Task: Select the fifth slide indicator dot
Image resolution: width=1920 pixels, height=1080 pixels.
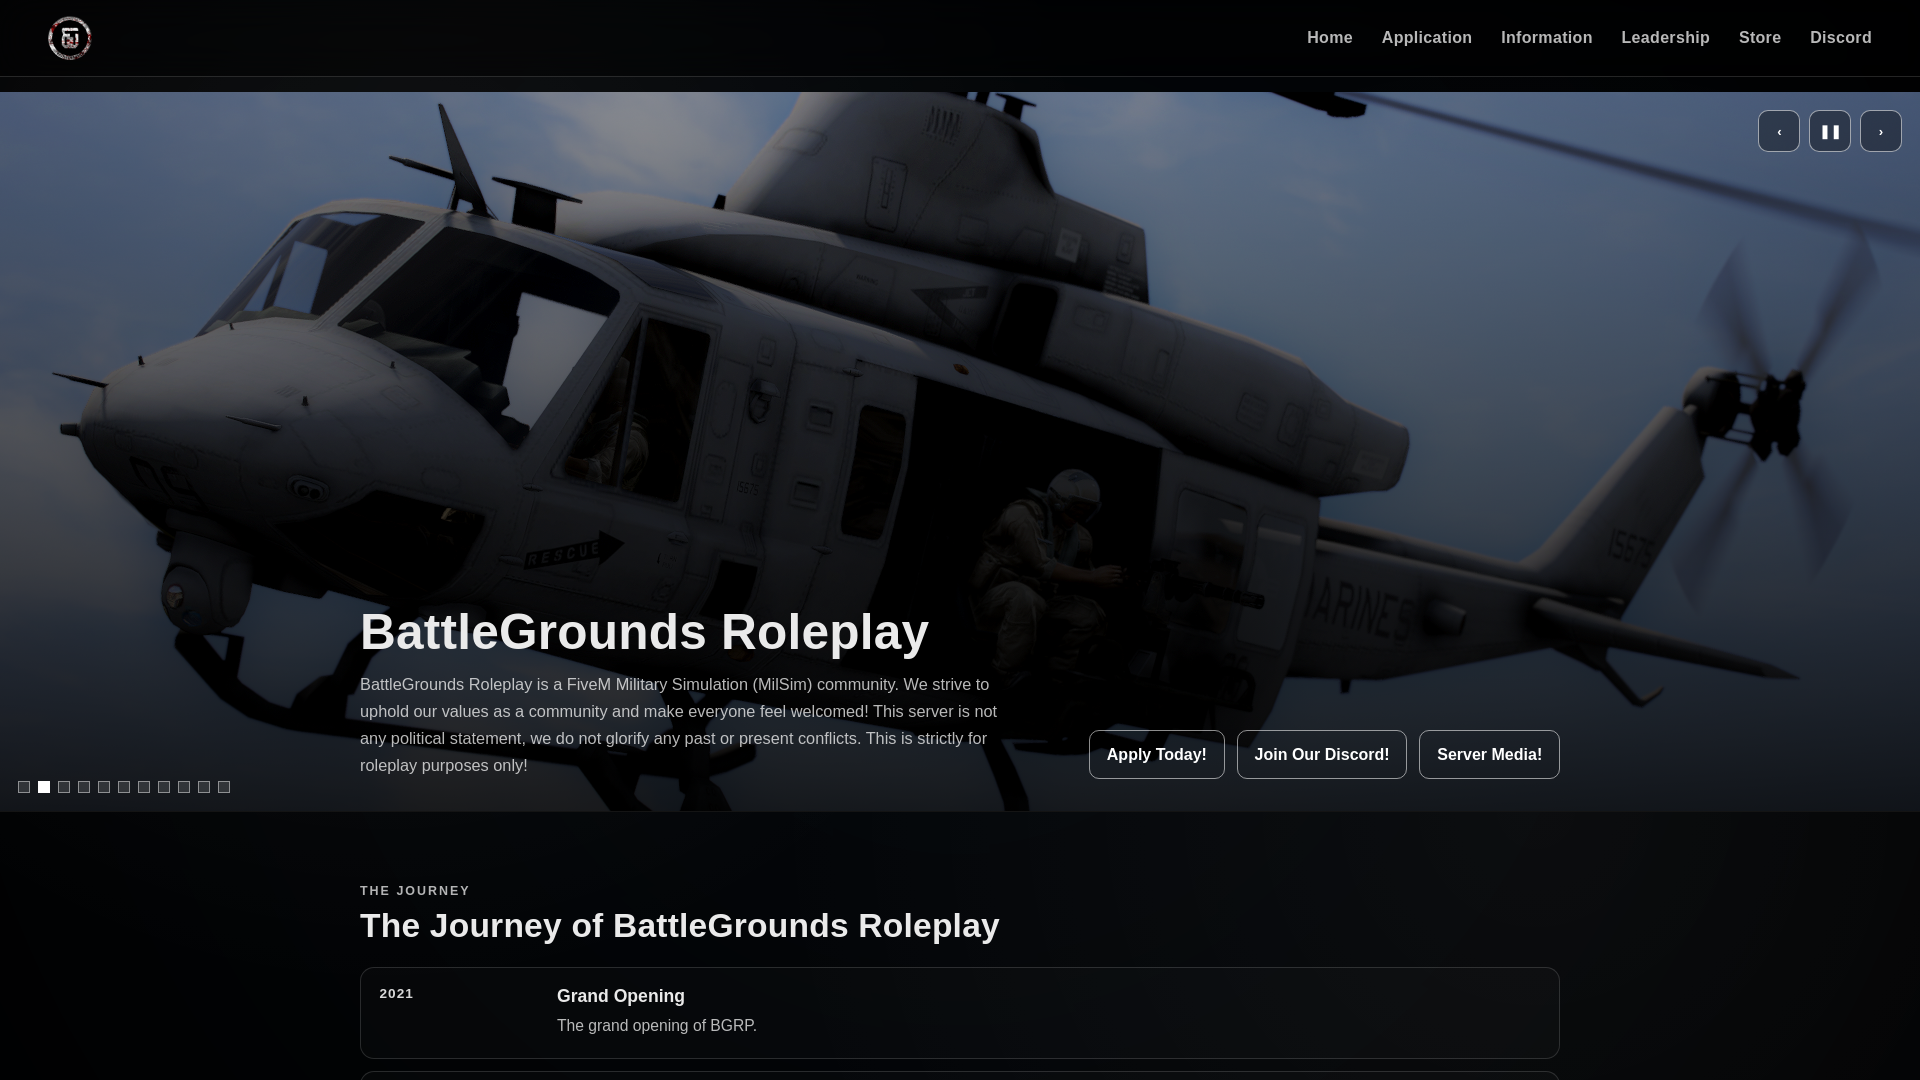Action: pyautogui.click(x=104, y=787)
